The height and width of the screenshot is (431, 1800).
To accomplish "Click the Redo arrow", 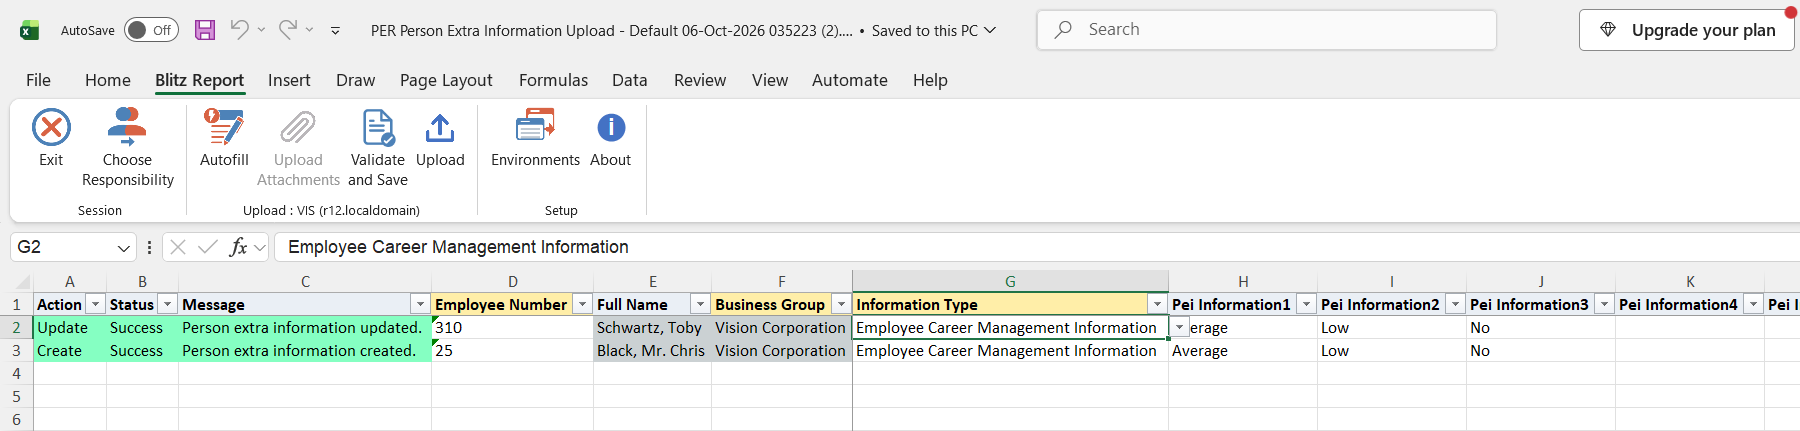I will (x=288, y=30).
